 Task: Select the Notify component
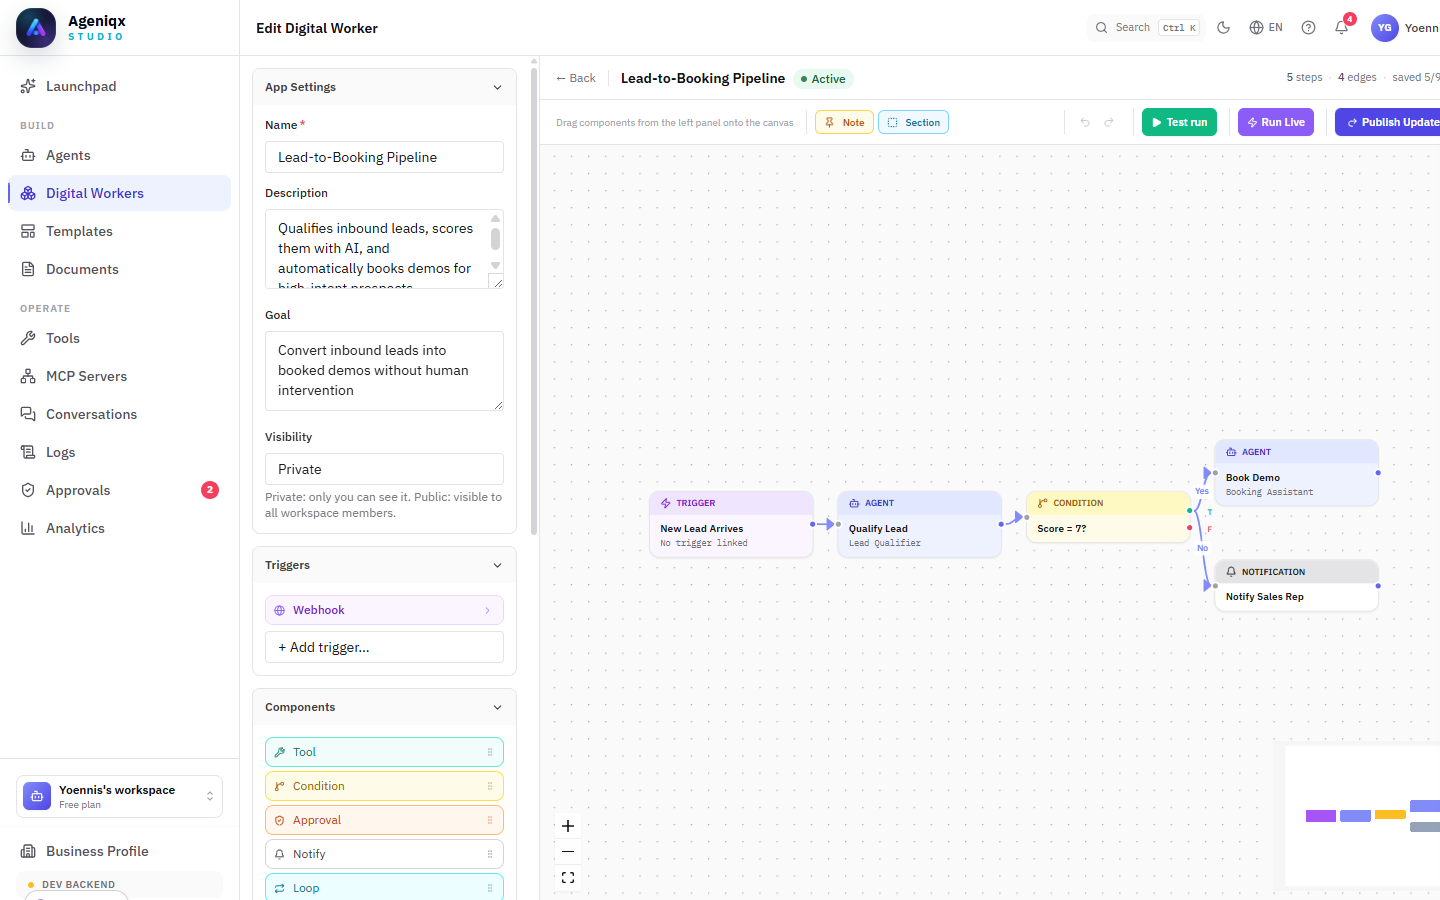(x=384, y=854)
